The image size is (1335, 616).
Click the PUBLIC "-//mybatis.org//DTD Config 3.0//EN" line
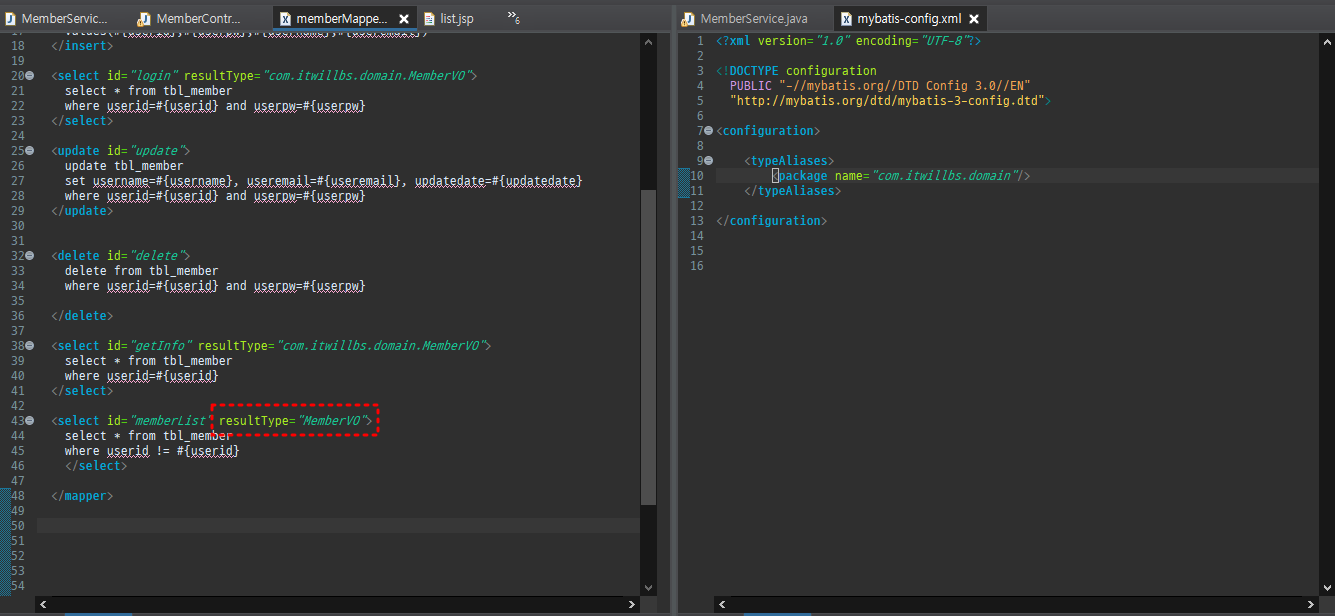click(880, 86)
